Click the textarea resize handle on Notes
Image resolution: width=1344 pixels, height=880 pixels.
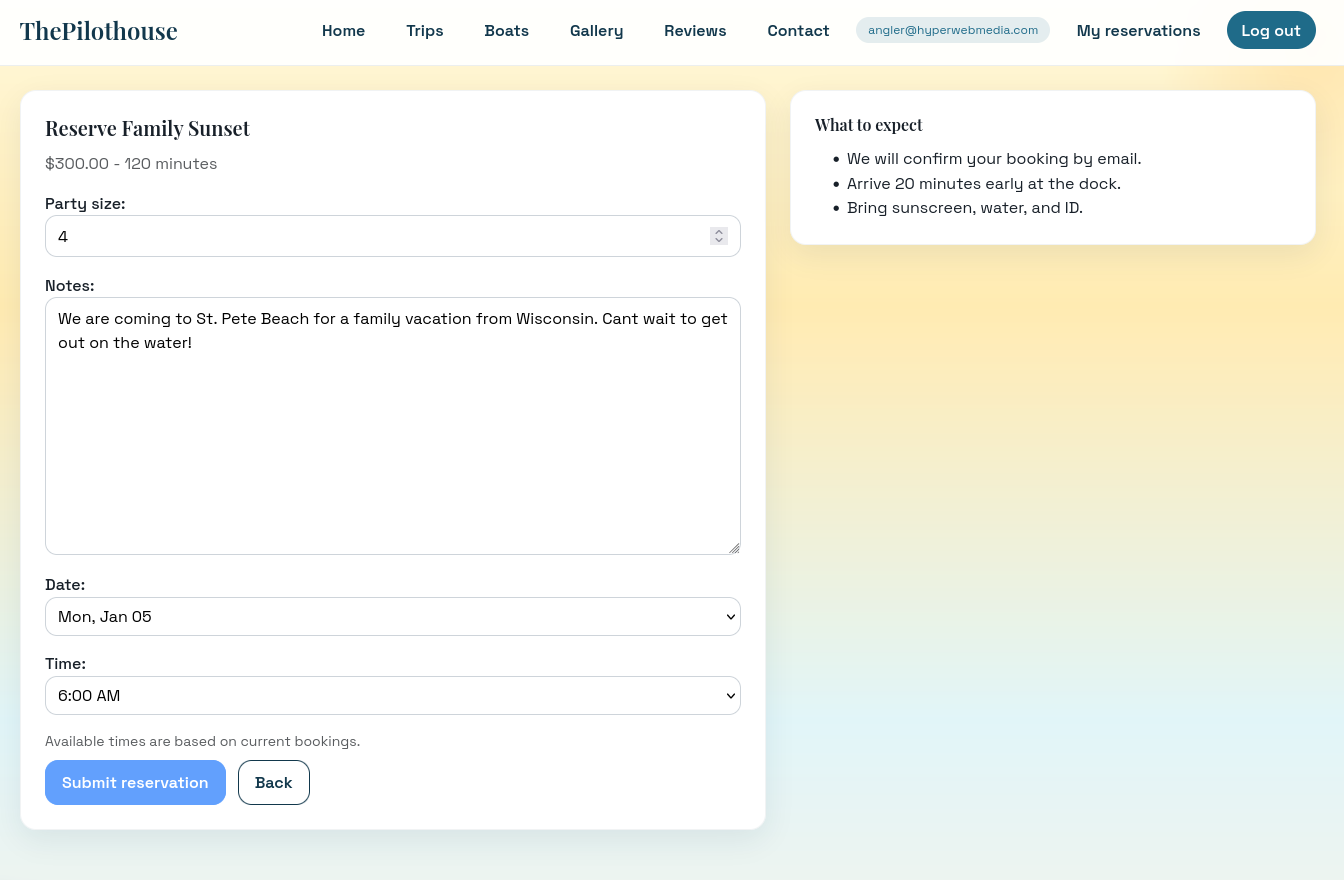click(735, 548)
